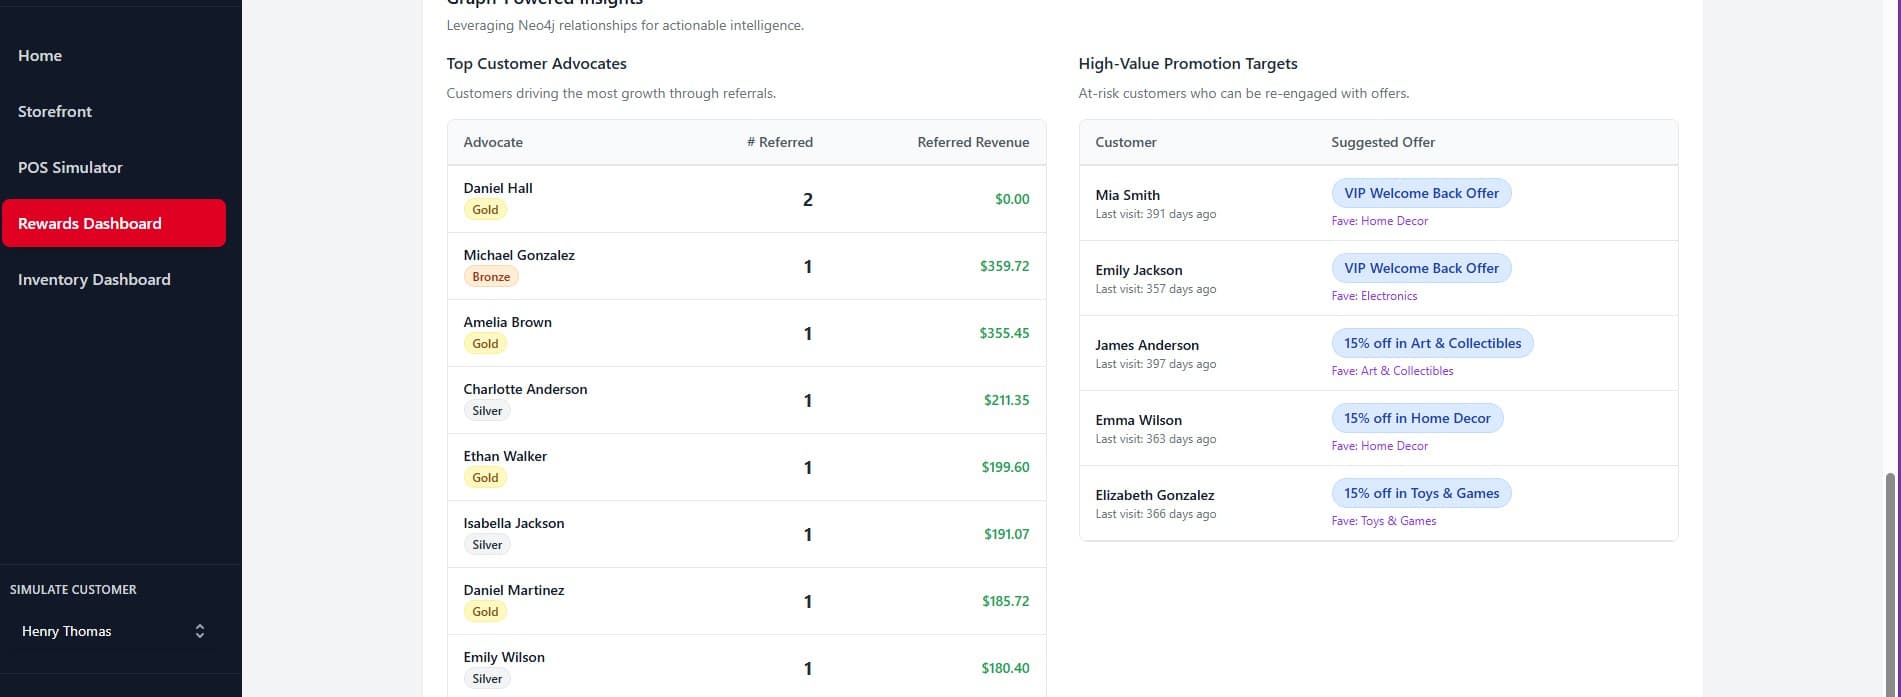Click the up-down chevron icon beside Henry Thomas
The height and width of the screenshot is (697, 1901).
pos(200,631)
